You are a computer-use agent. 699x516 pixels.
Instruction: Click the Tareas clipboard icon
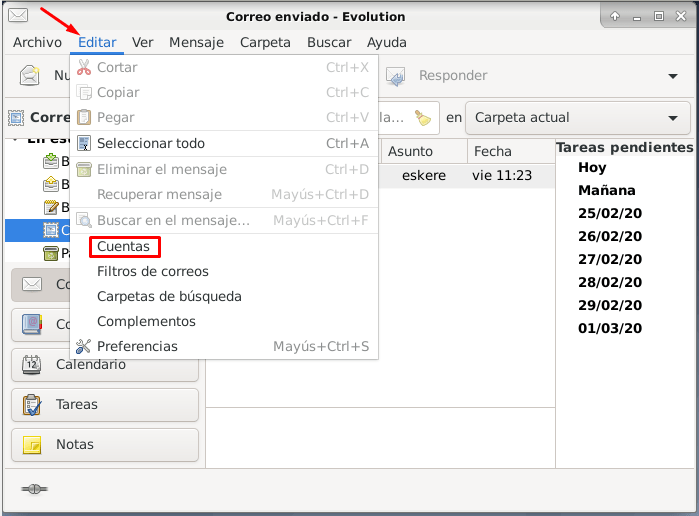coord(31,405)
